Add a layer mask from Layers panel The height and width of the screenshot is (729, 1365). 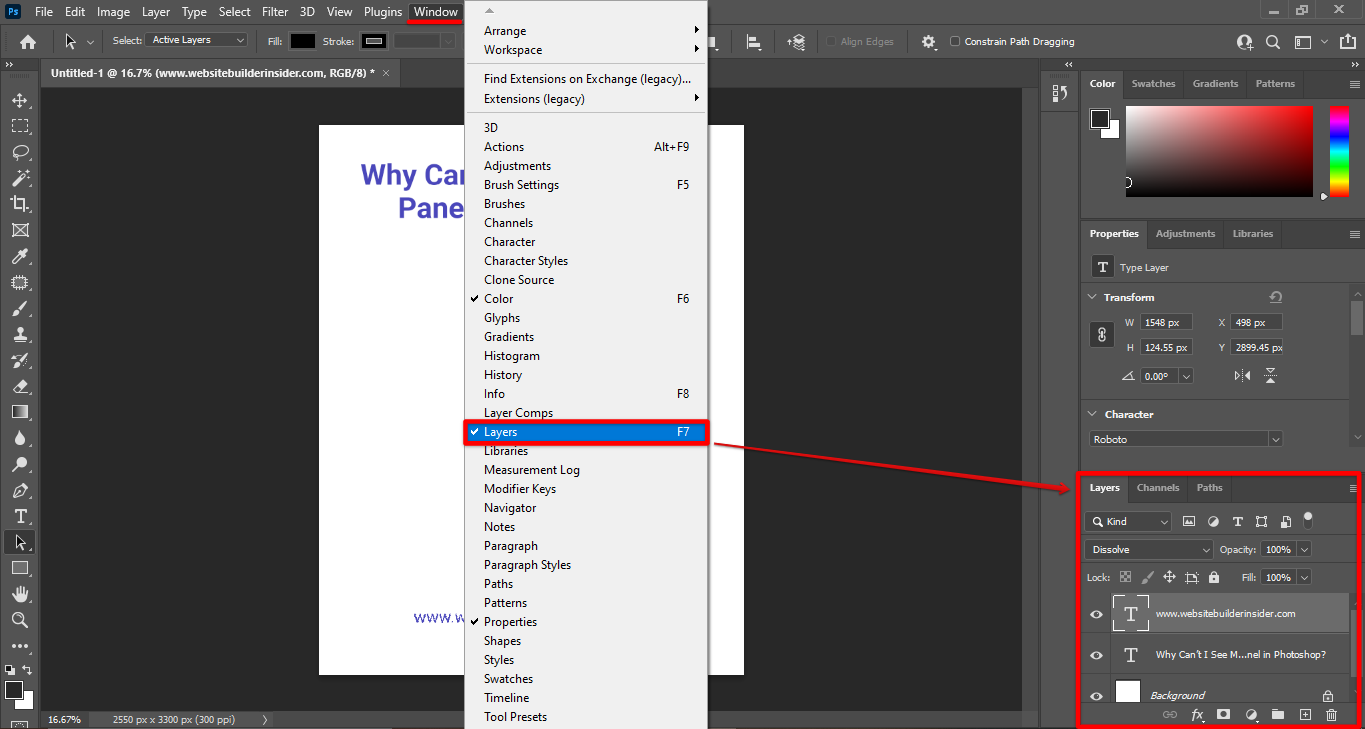pyautogui.click(x=1224, y=714)
